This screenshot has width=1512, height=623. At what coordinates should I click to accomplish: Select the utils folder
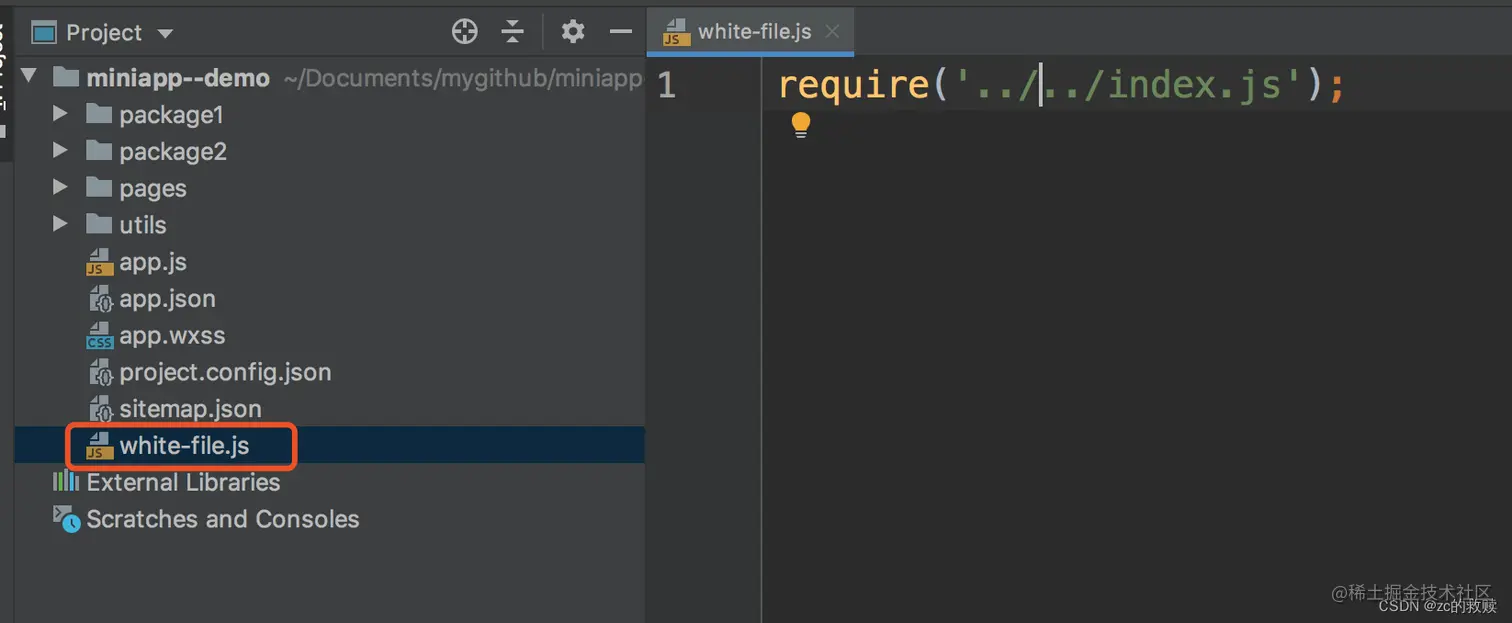pyautogui.click(x=143, y=225)
